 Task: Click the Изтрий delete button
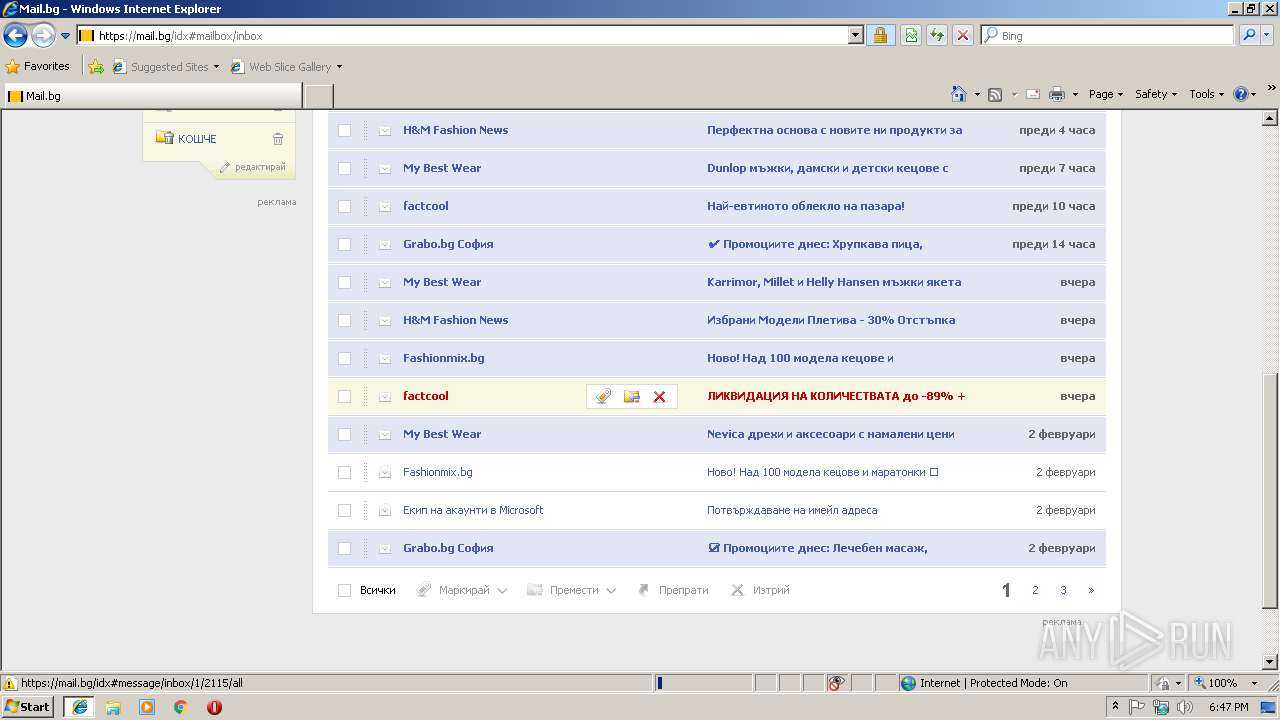click(x=760, y=590)
